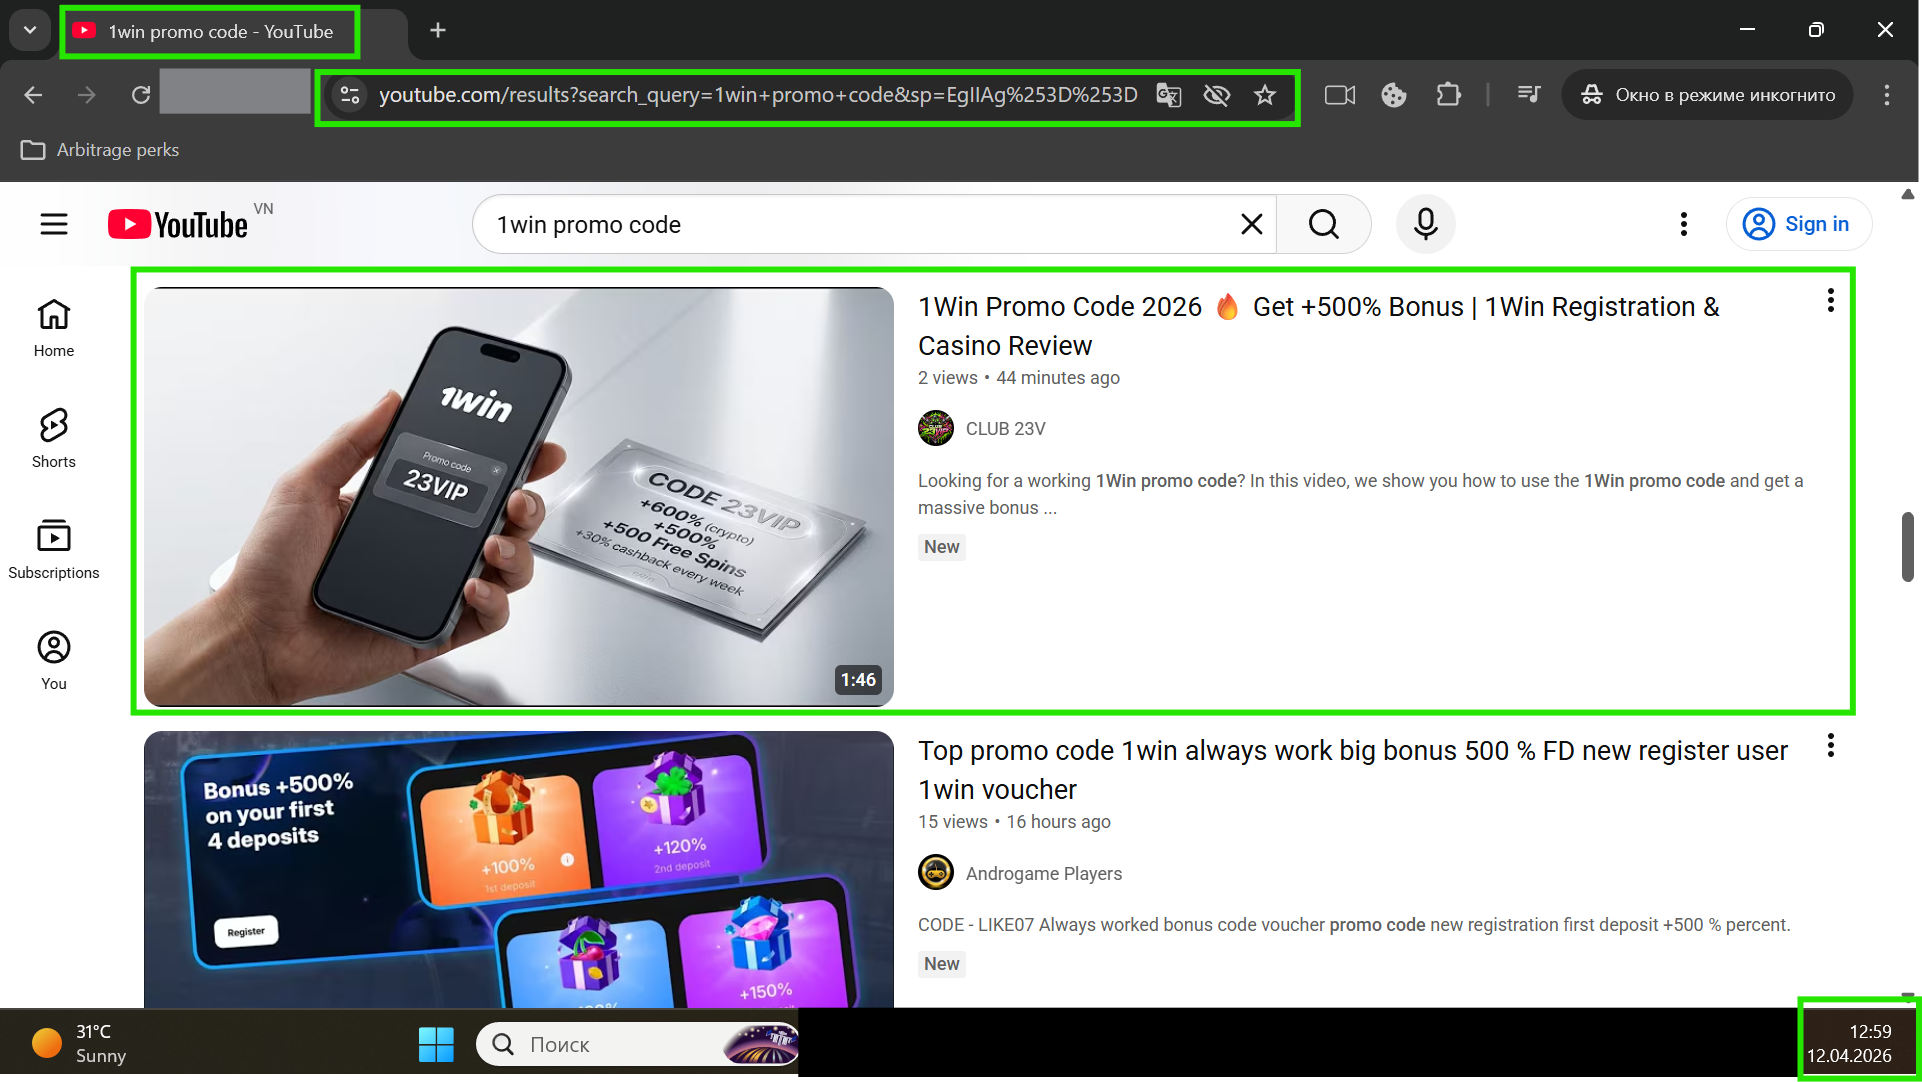This screenshot has width=1922, height=1082.
Task: Open YouTube settings three-dot menu
Action: point(1684,224)
